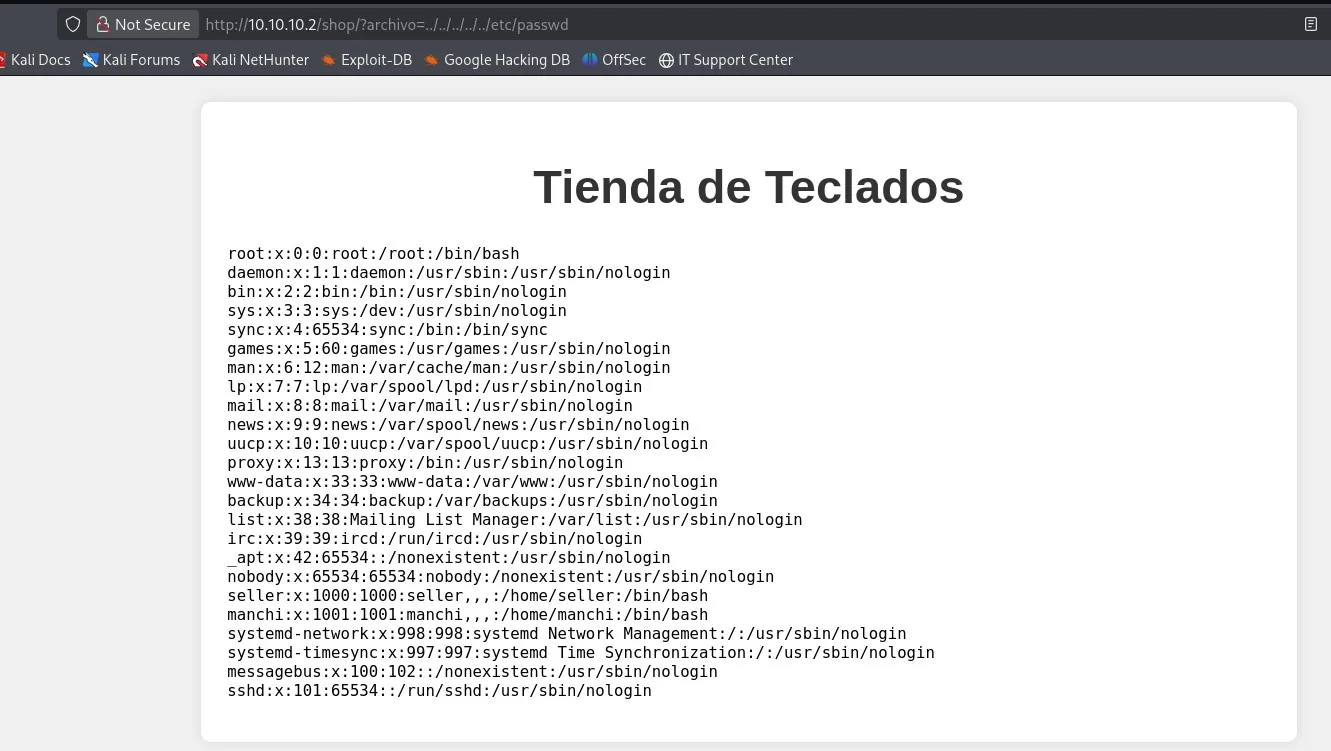The image size is (1331, 751).
Task: Click the Tienda de Teclados heading
Action: (x=748, y=187)
